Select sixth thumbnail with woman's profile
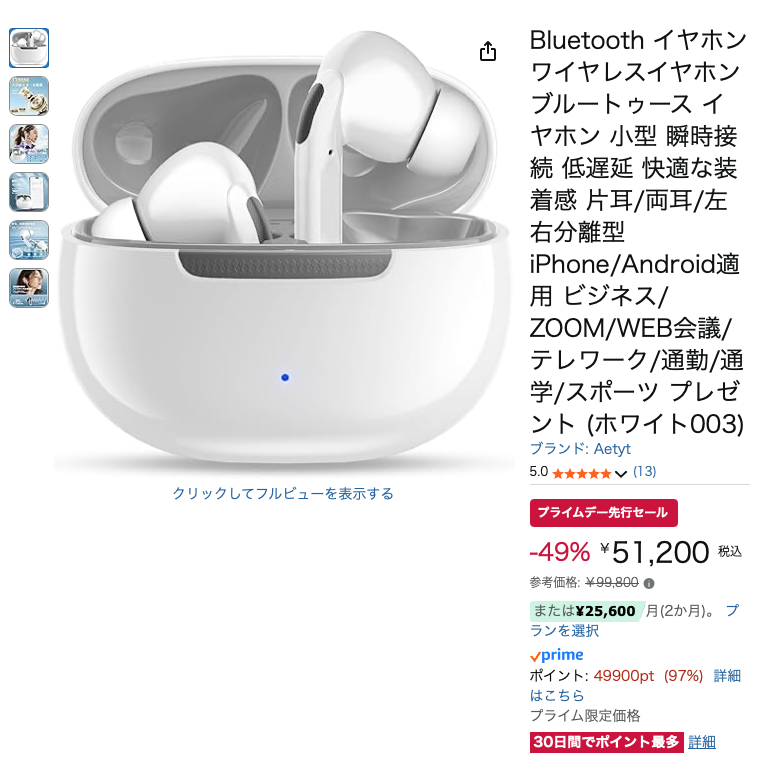761x761 pixels. tap(29, 288)
